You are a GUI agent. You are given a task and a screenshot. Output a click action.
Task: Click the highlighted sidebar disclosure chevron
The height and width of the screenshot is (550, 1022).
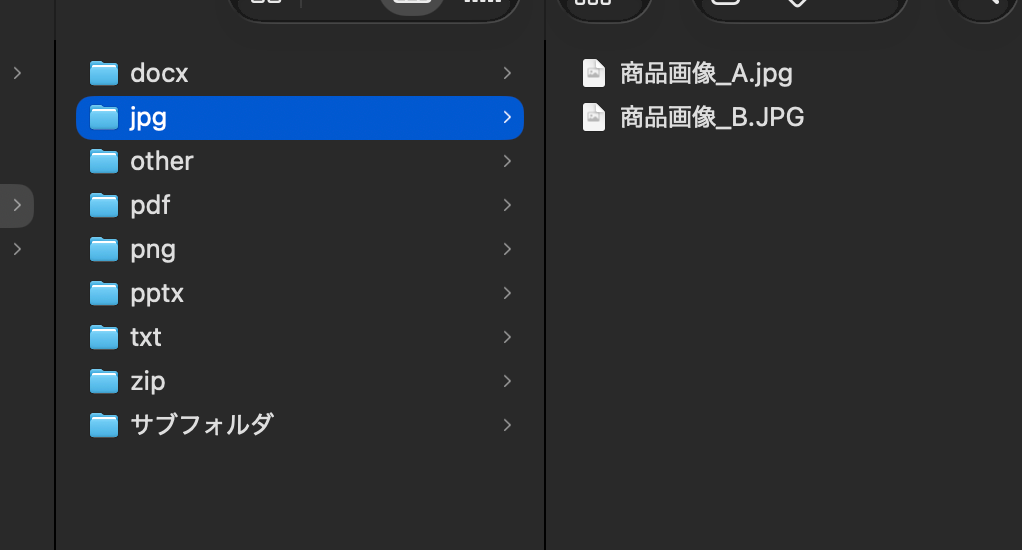(x=17, y=205)
